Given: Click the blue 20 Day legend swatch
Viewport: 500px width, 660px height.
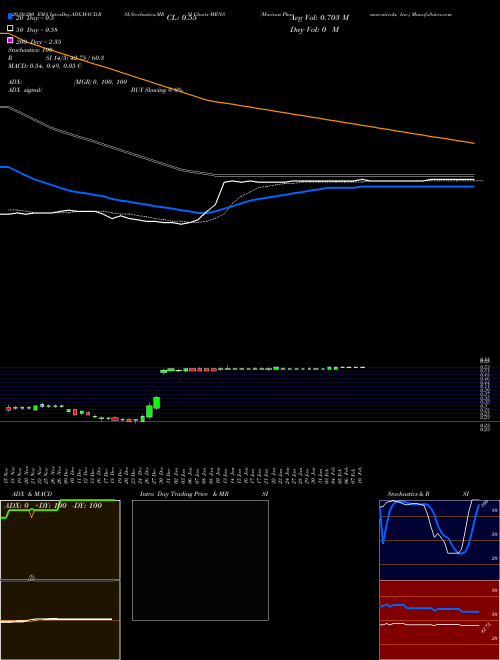Looking at the screenshot, I should [x=11, y=17].
